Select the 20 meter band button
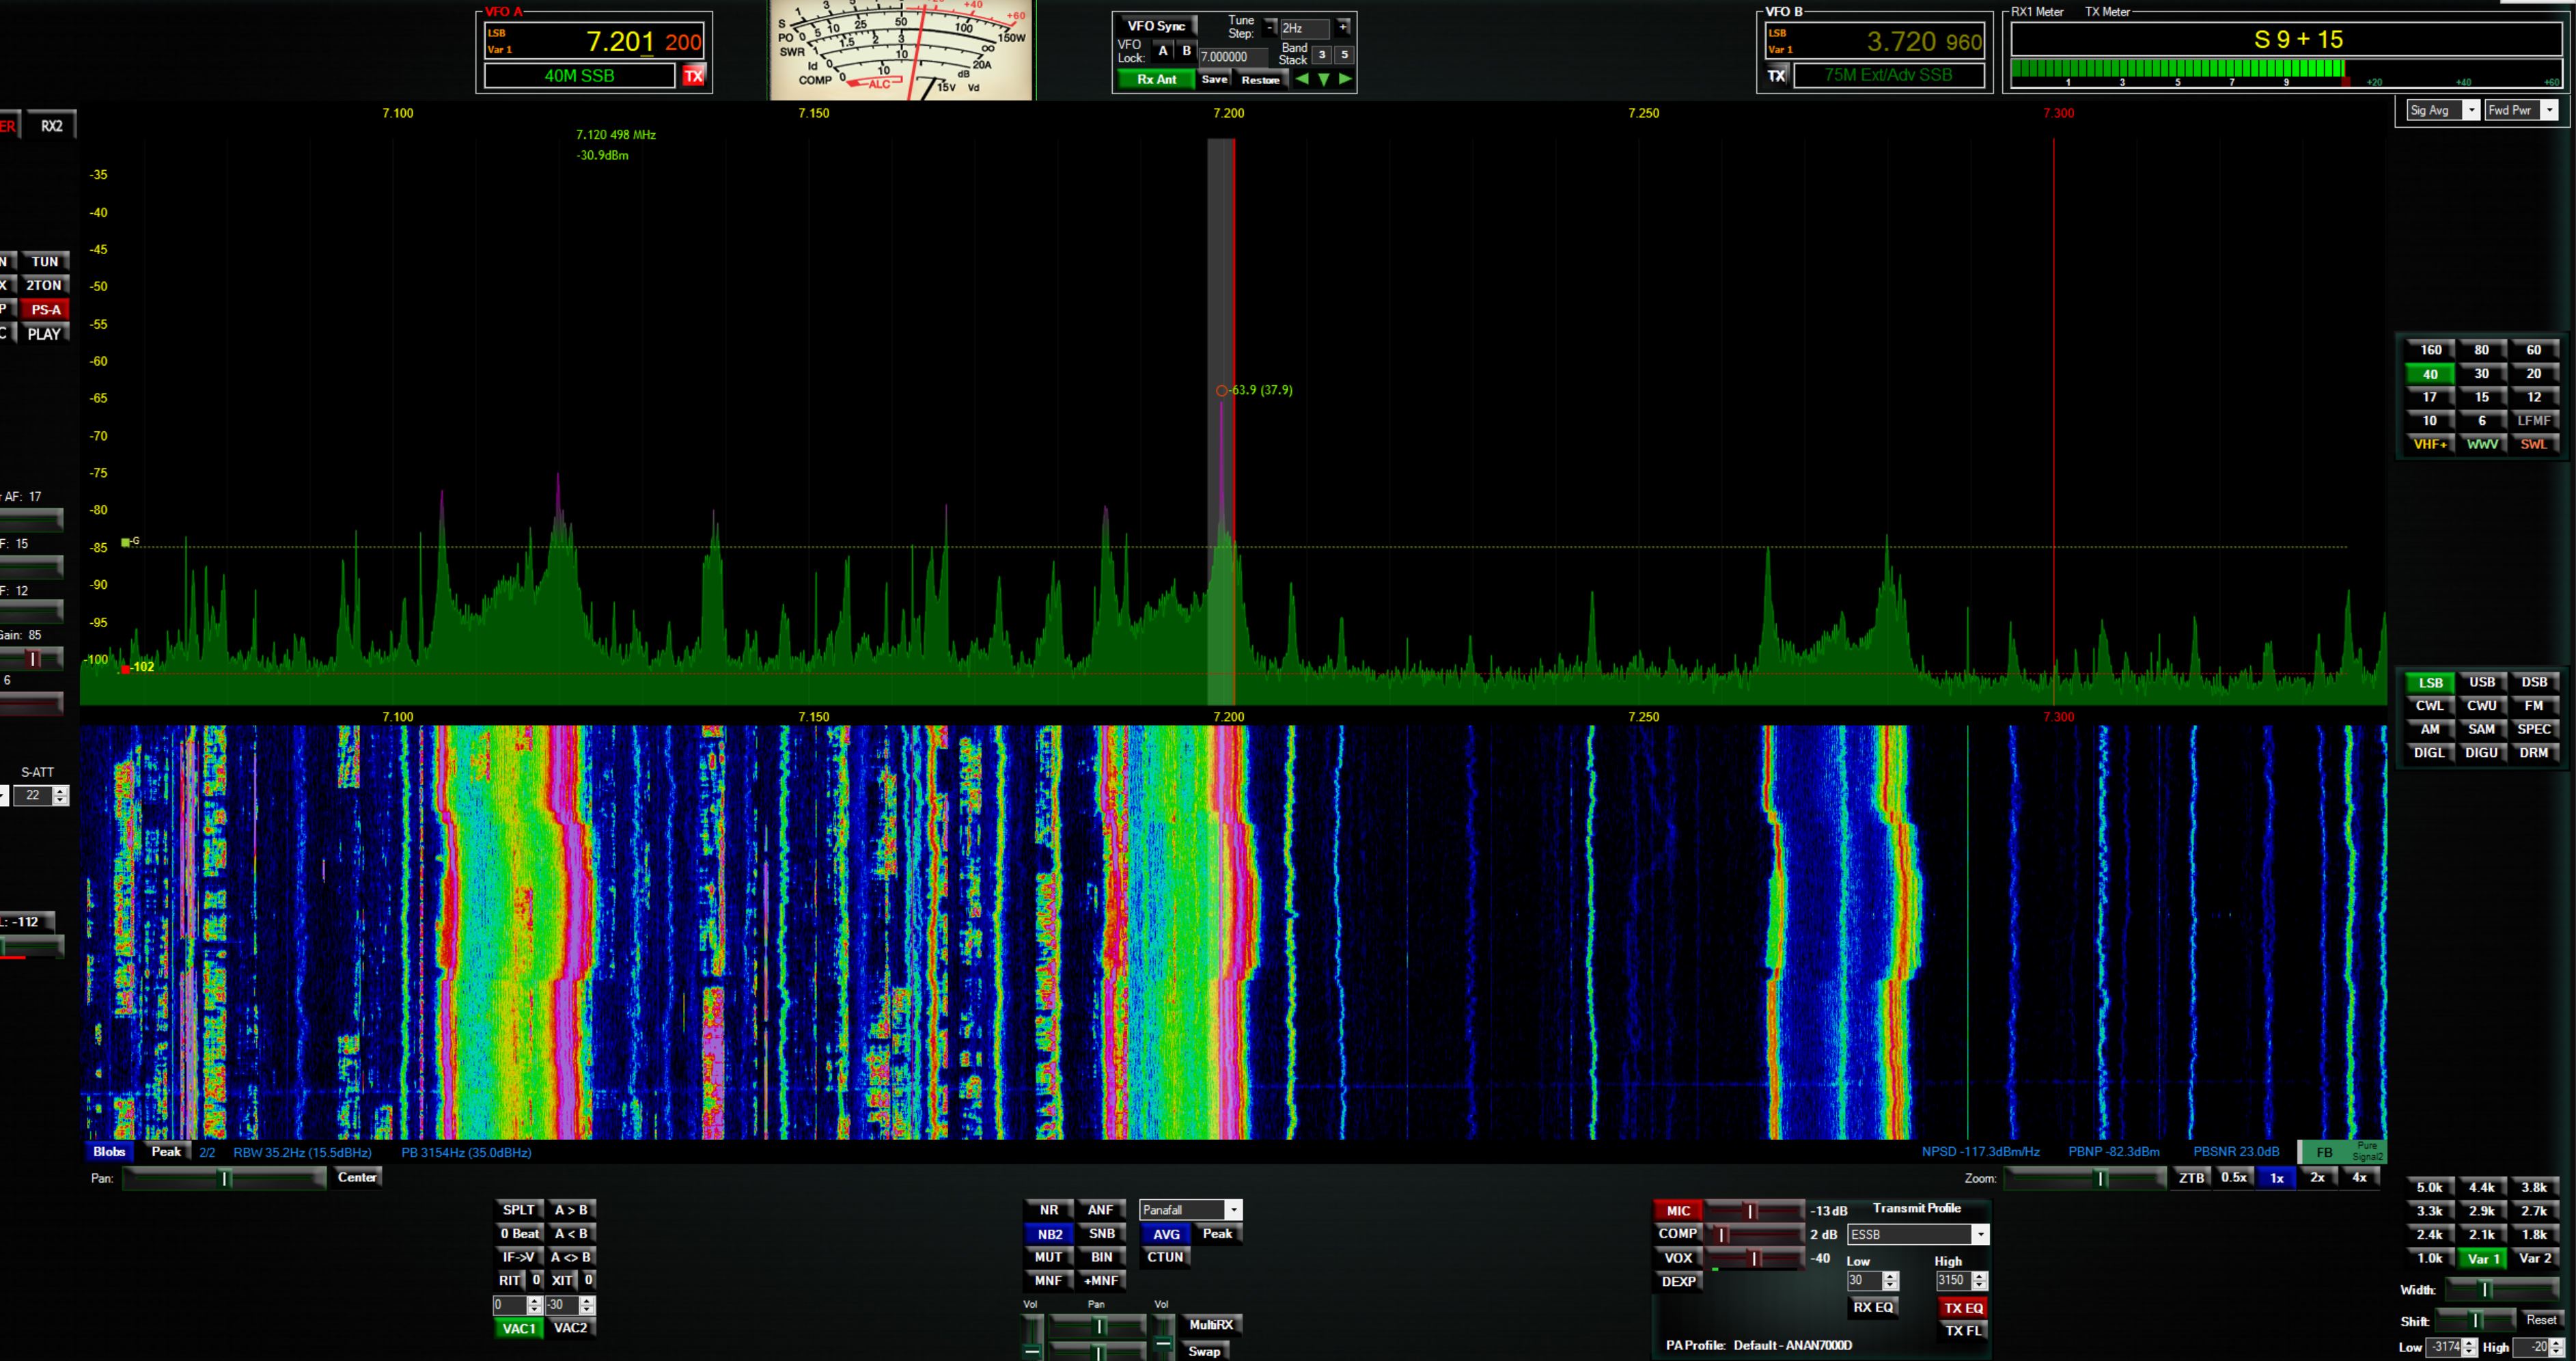Viewport: 2576px width, 1361px height. 2534,374
